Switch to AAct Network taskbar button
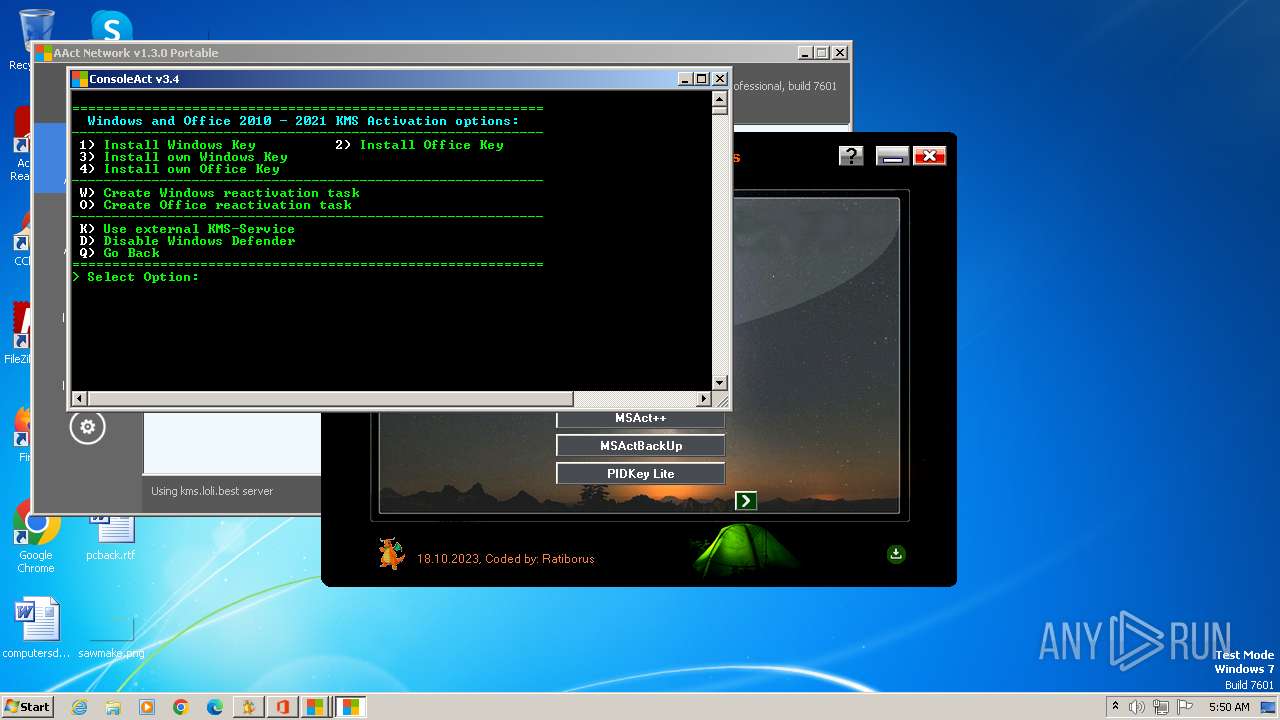The width and height of the screenshot is (1280, 720). tap(317, 707)
